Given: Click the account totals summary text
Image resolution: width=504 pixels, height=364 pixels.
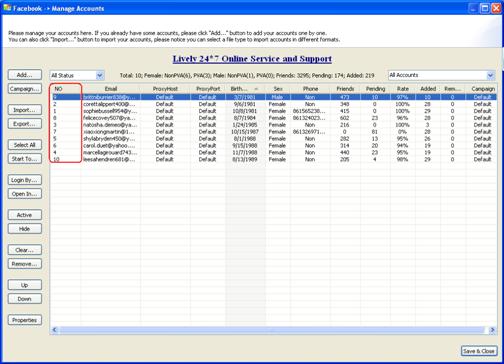Looking at the screenshot, I should (247, 76).
